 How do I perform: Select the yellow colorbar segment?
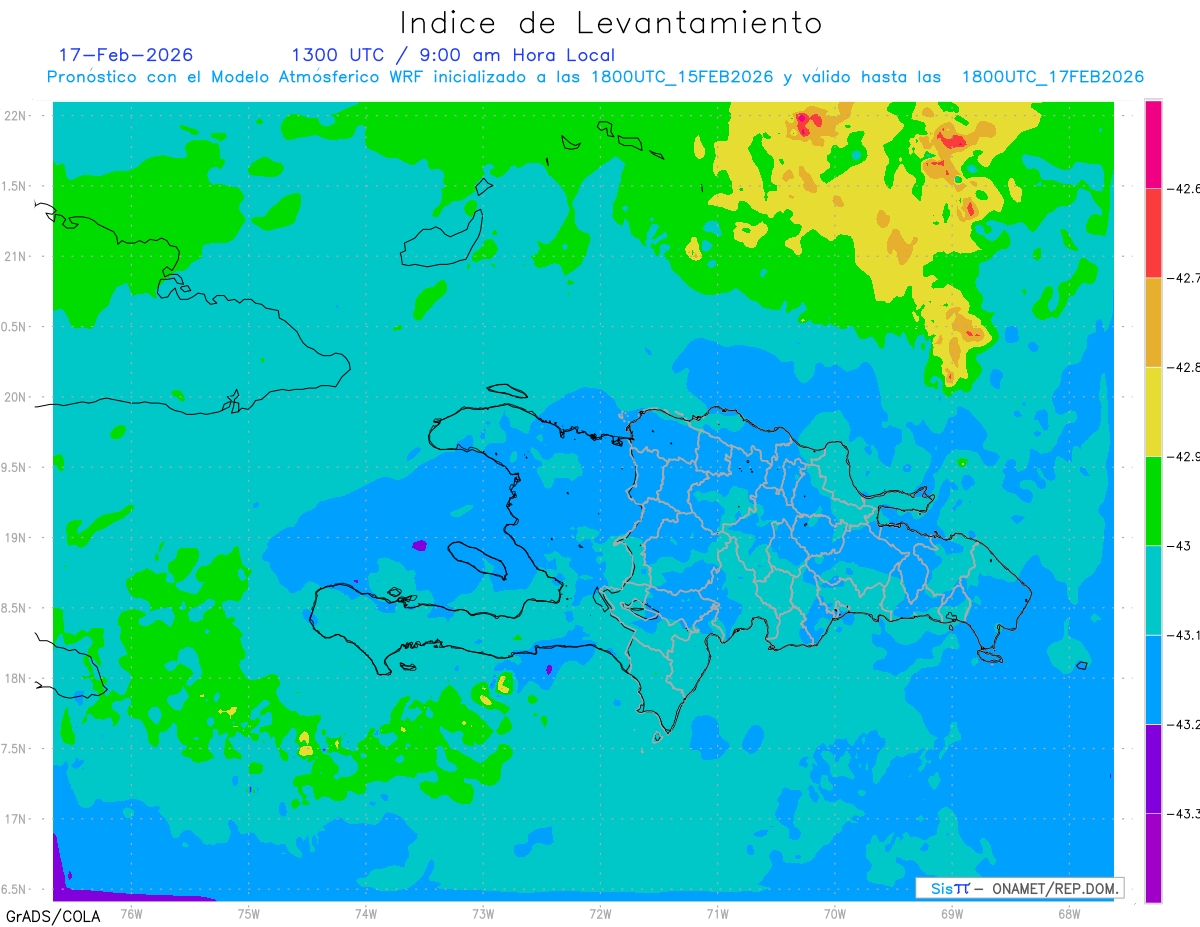[x=1153, y=411]
